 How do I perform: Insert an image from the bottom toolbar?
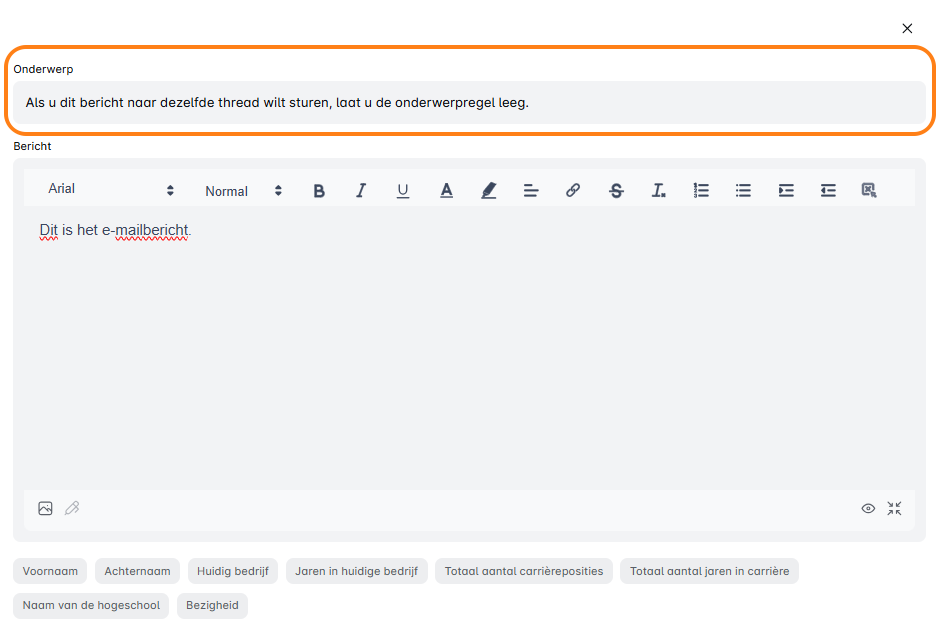pos(45,508)
